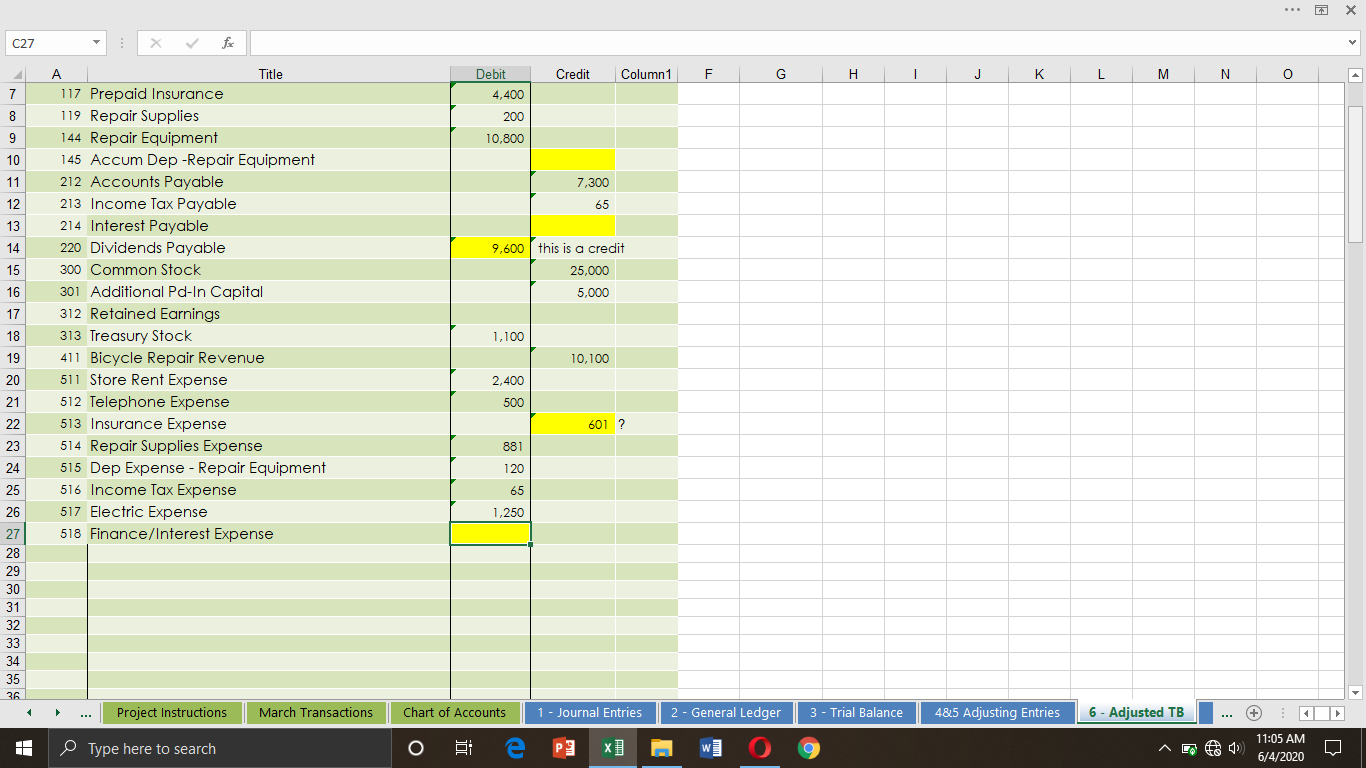The image size is (1366, 768).
Task: Click the Column1 header cell
Action: (647, 74)
